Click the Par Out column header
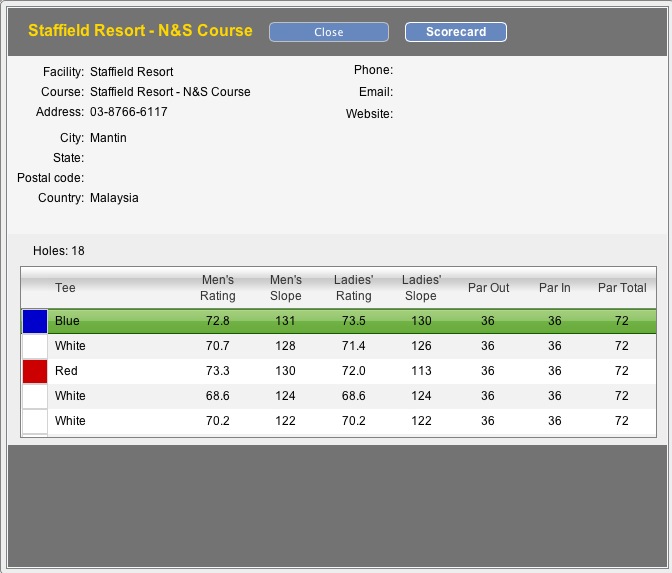Viewport: 672px width, 573px height. click(488, 288)
